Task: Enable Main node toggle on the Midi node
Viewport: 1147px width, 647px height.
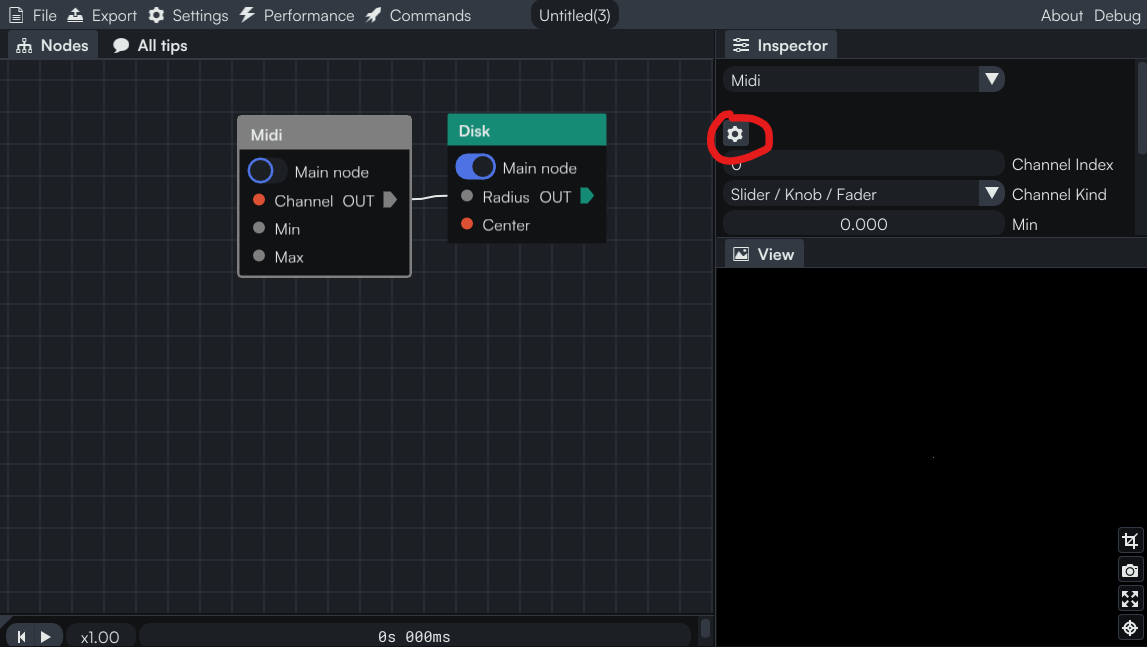Action: [x=267, y=171]
